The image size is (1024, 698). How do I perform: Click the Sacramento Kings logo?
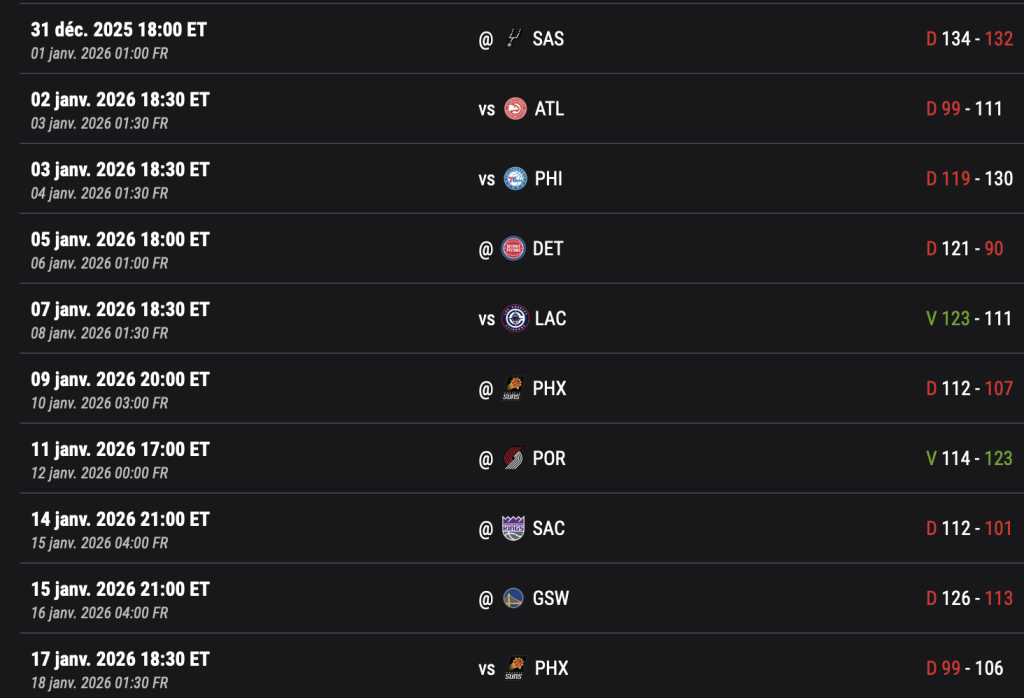(x=513, y=528)
